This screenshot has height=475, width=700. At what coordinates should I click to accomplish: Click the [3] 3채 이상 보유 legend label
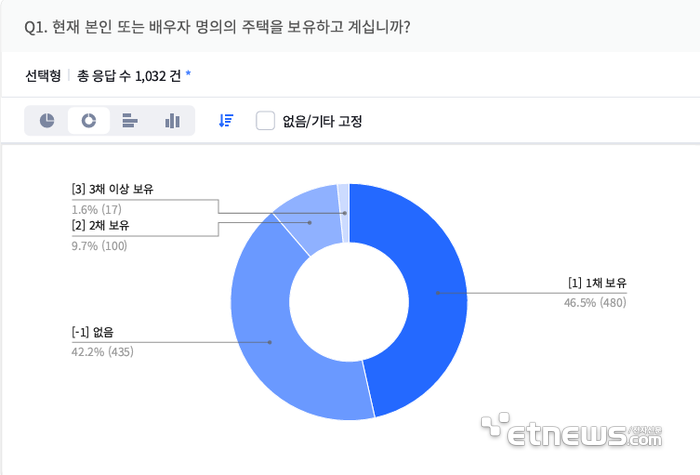tap(112, 190)
